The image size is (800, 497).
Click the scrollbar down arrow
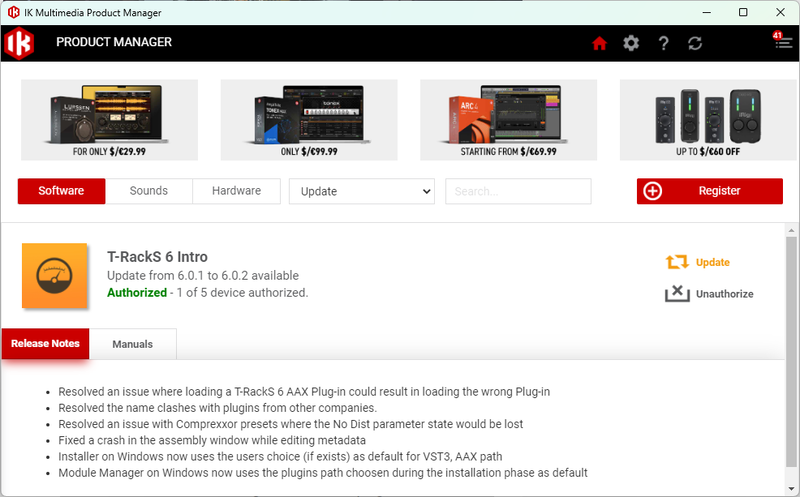tap(791, 488)
